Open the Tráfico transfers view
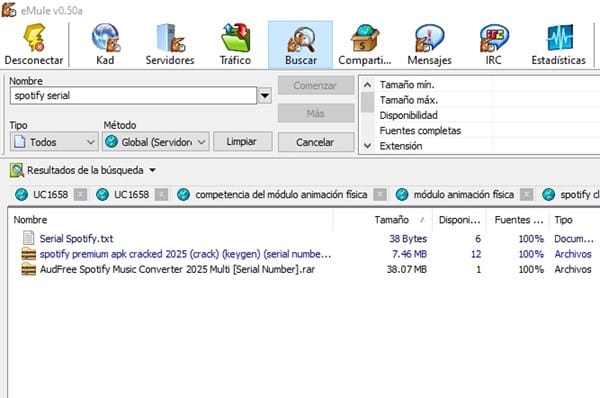 (x=235, y=44)
